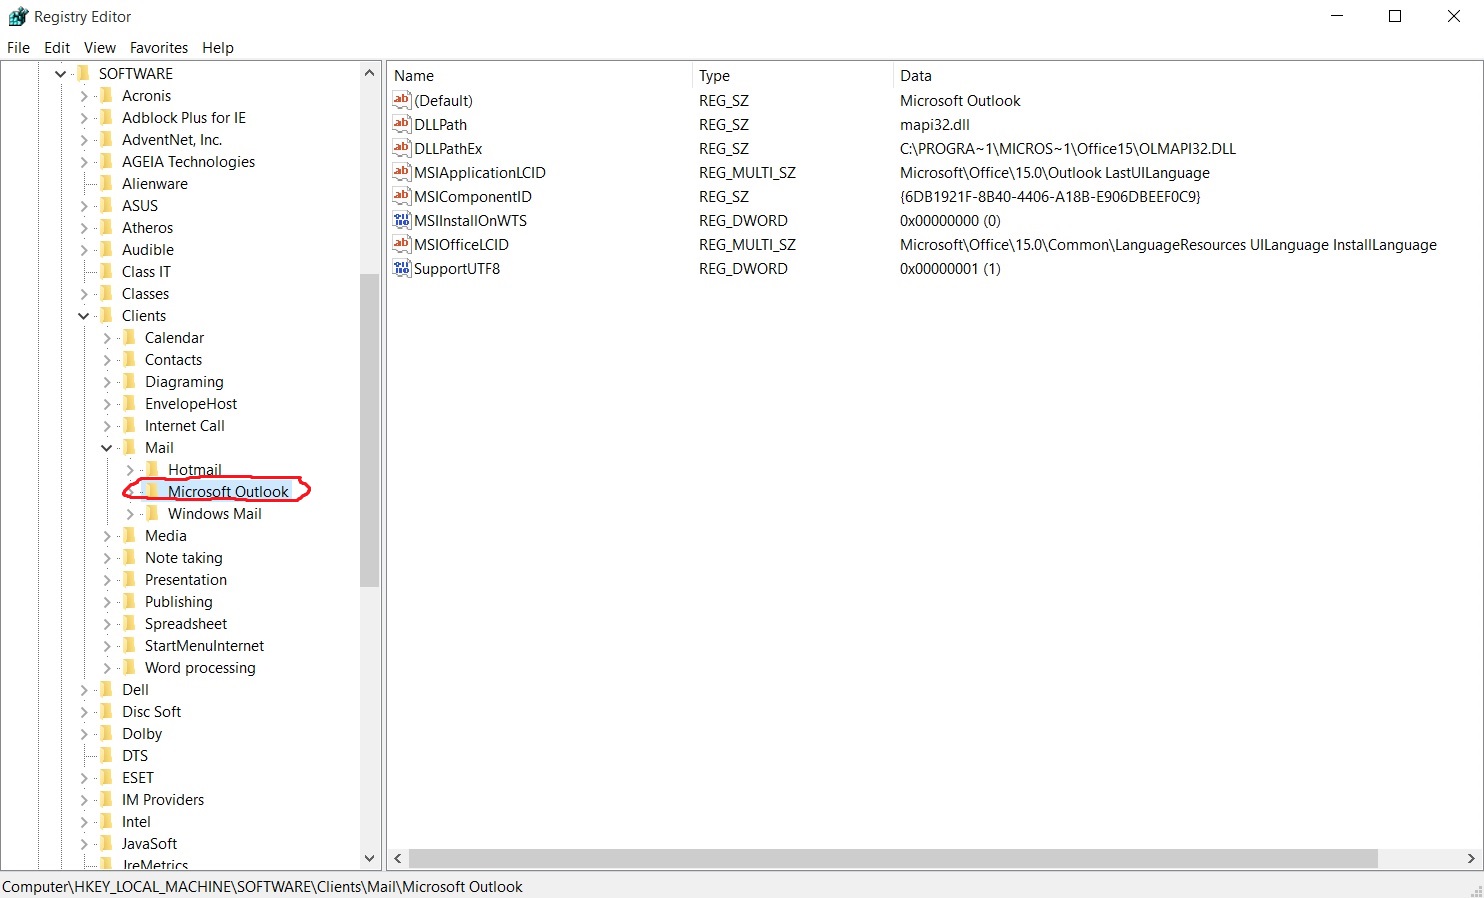Click the binary DWORD icon for MSIInstallOnWTS
Viewport: 1484px width, 898px height.
[402, 220]
